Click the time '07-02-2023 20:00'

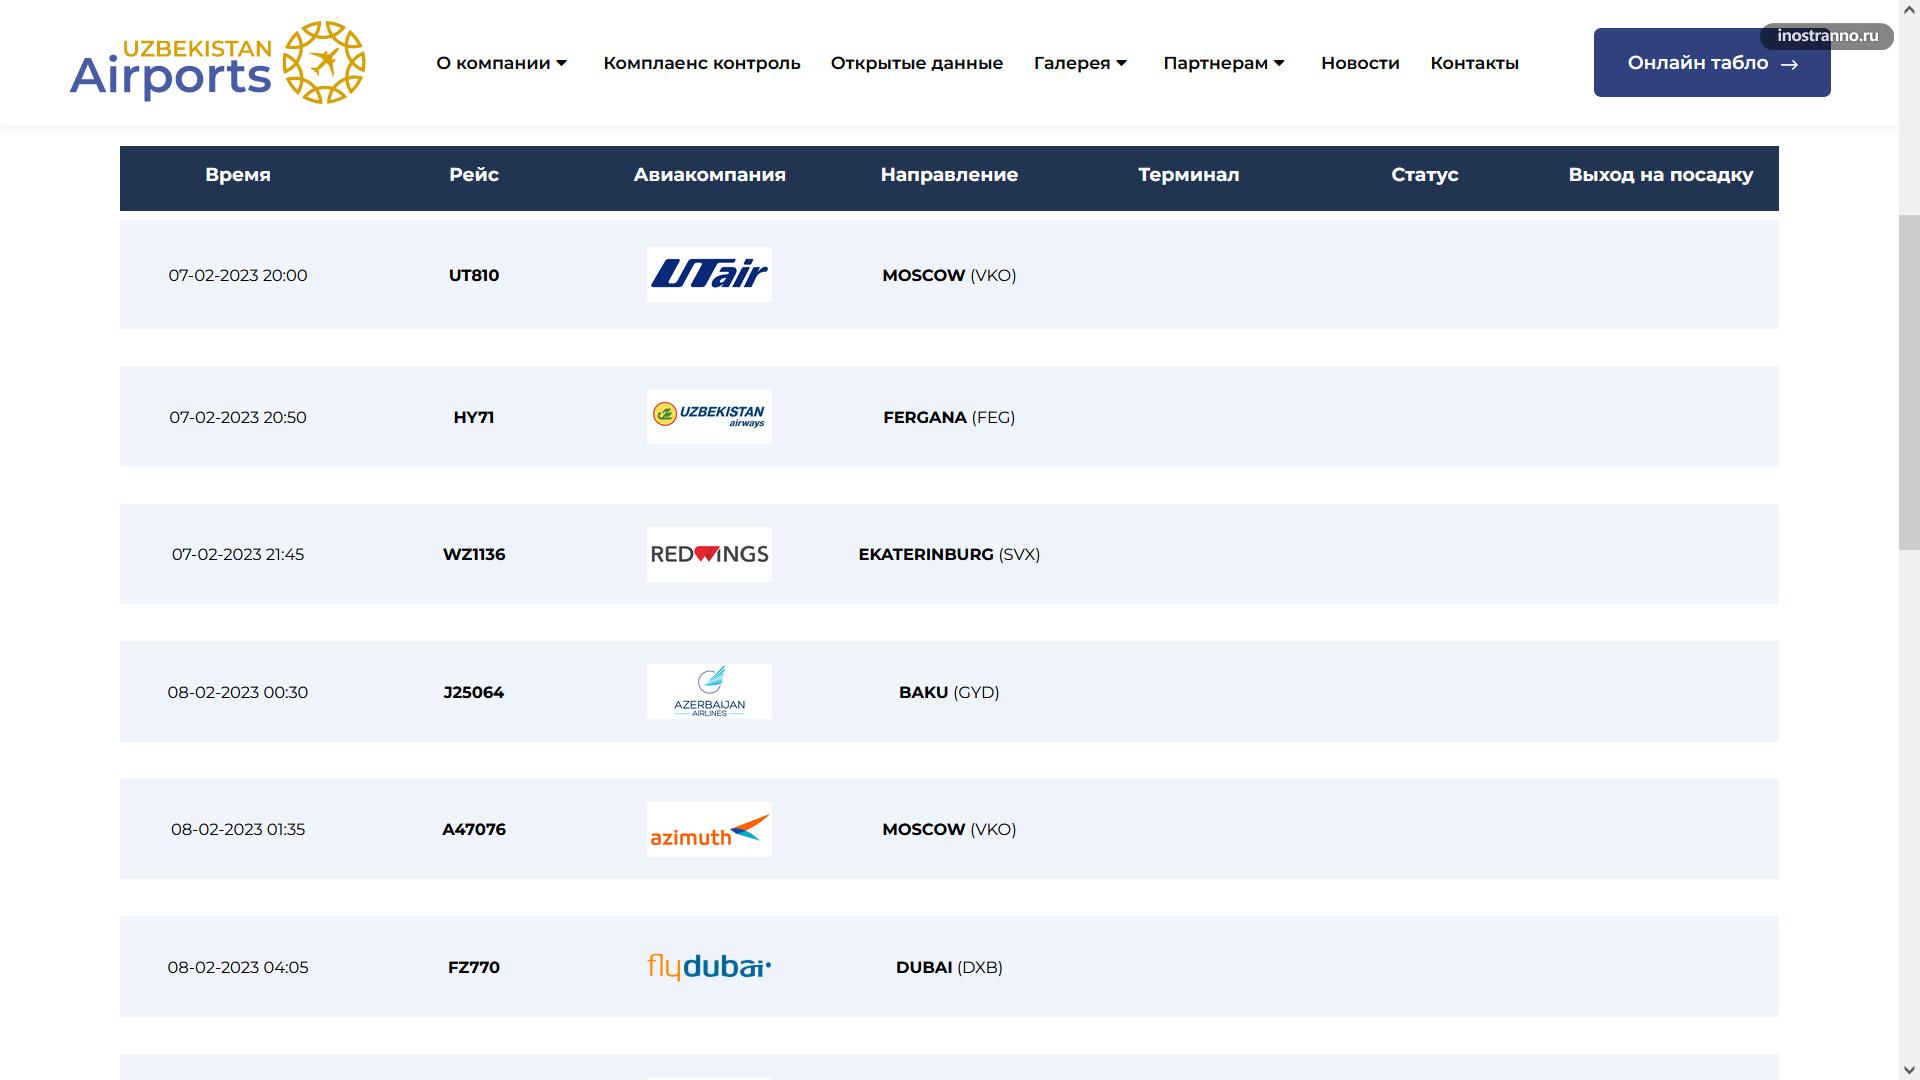(x=238, y=275)
